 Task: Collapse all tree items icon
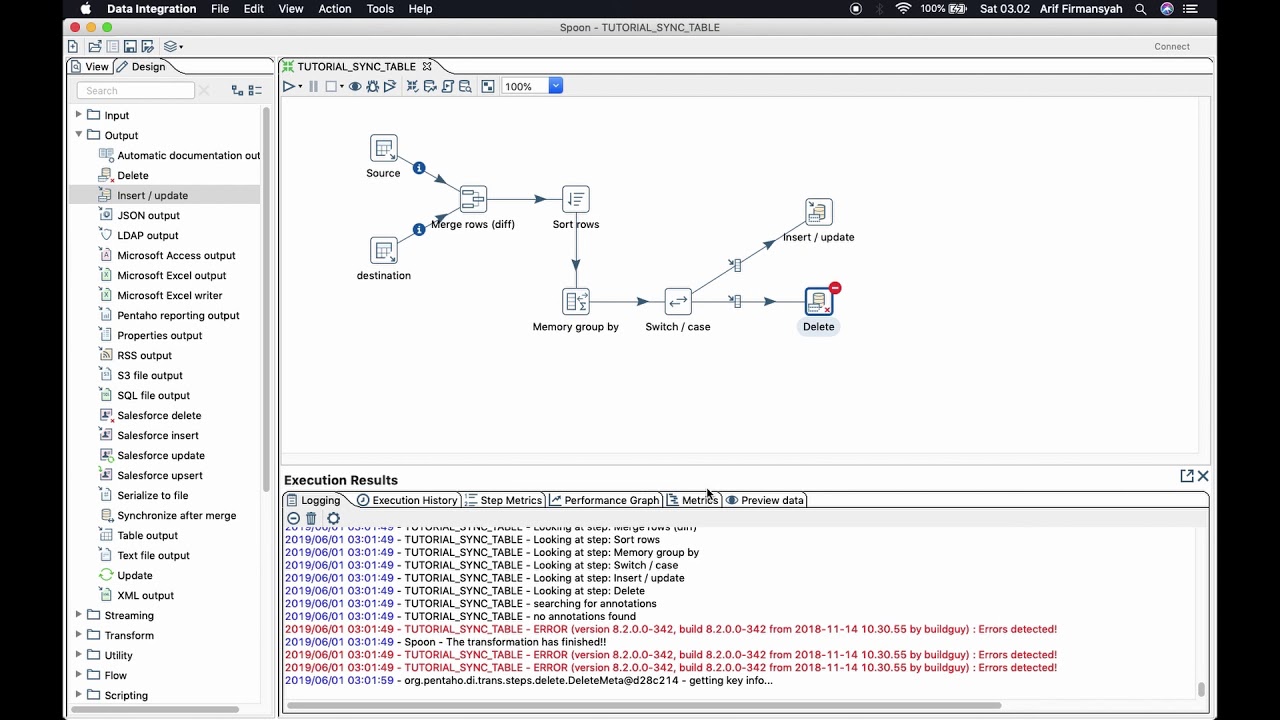(x=255, y=90)
